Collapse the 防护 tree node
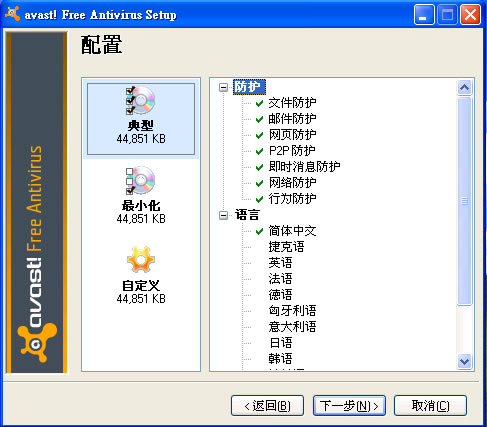This screenshot has height=427, width=487. pyautogui.click(x=223, y=87)
